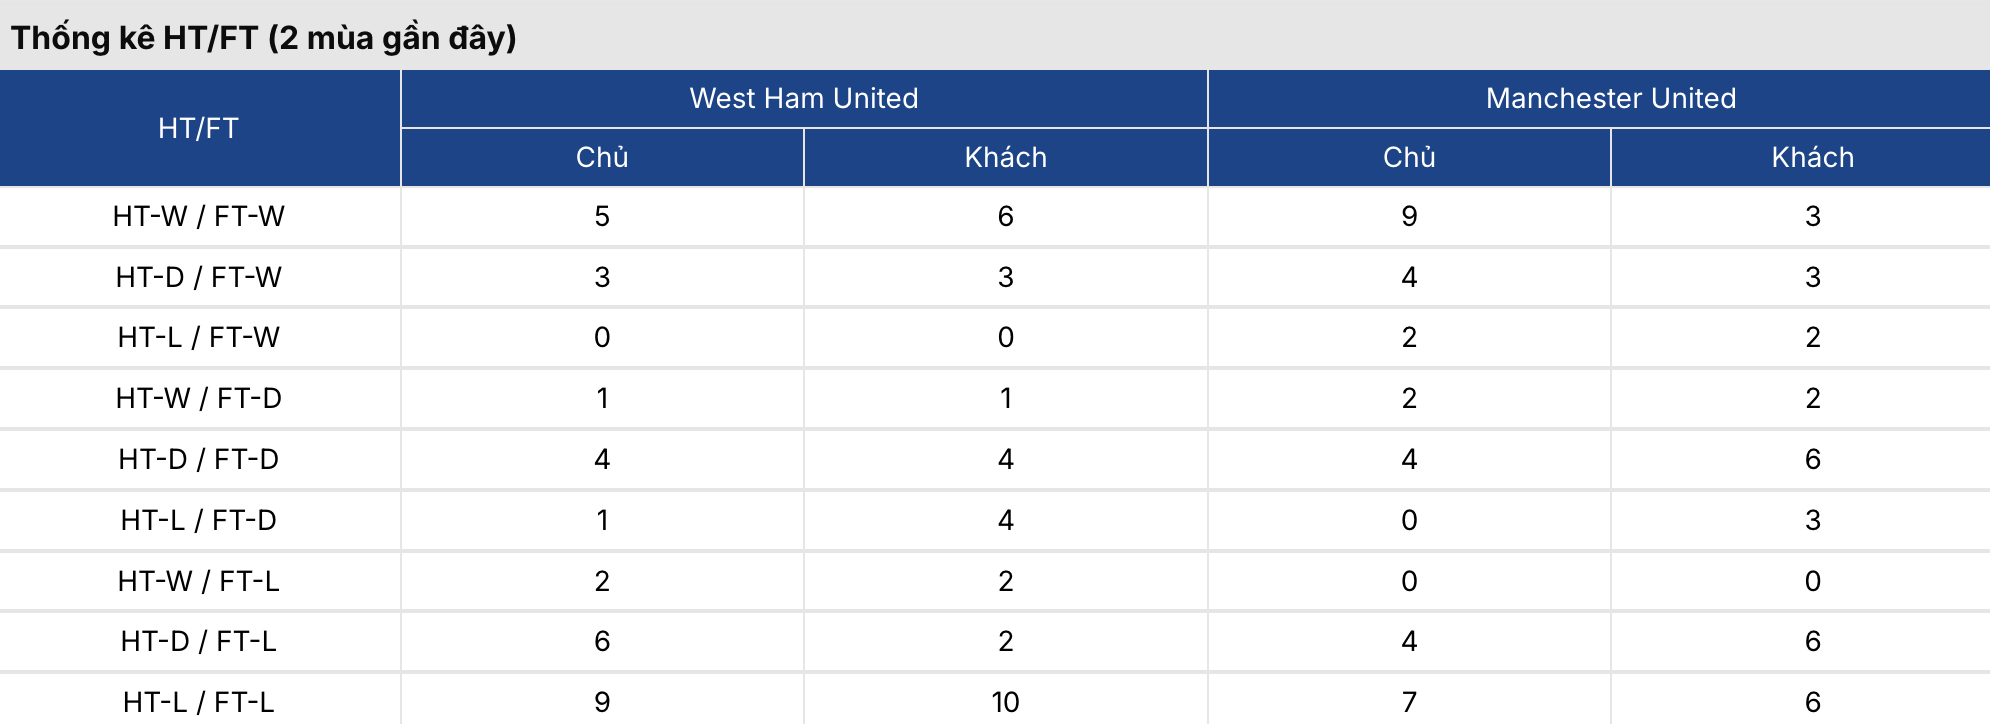Click the Thống kê HT/FT section title

pos(264,38)
